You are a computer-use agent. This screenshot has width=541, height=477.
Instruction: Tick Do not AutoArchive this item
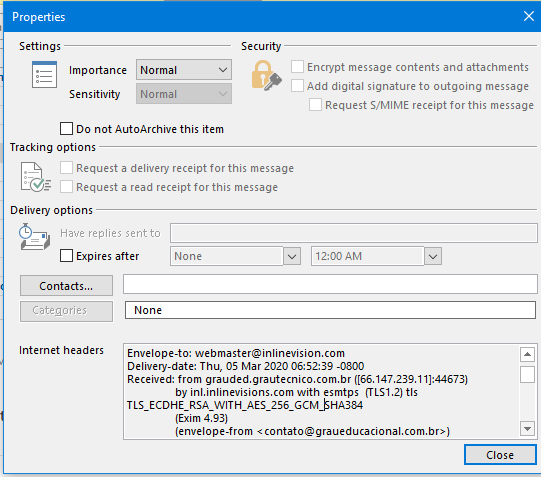[x=66, y=129]
